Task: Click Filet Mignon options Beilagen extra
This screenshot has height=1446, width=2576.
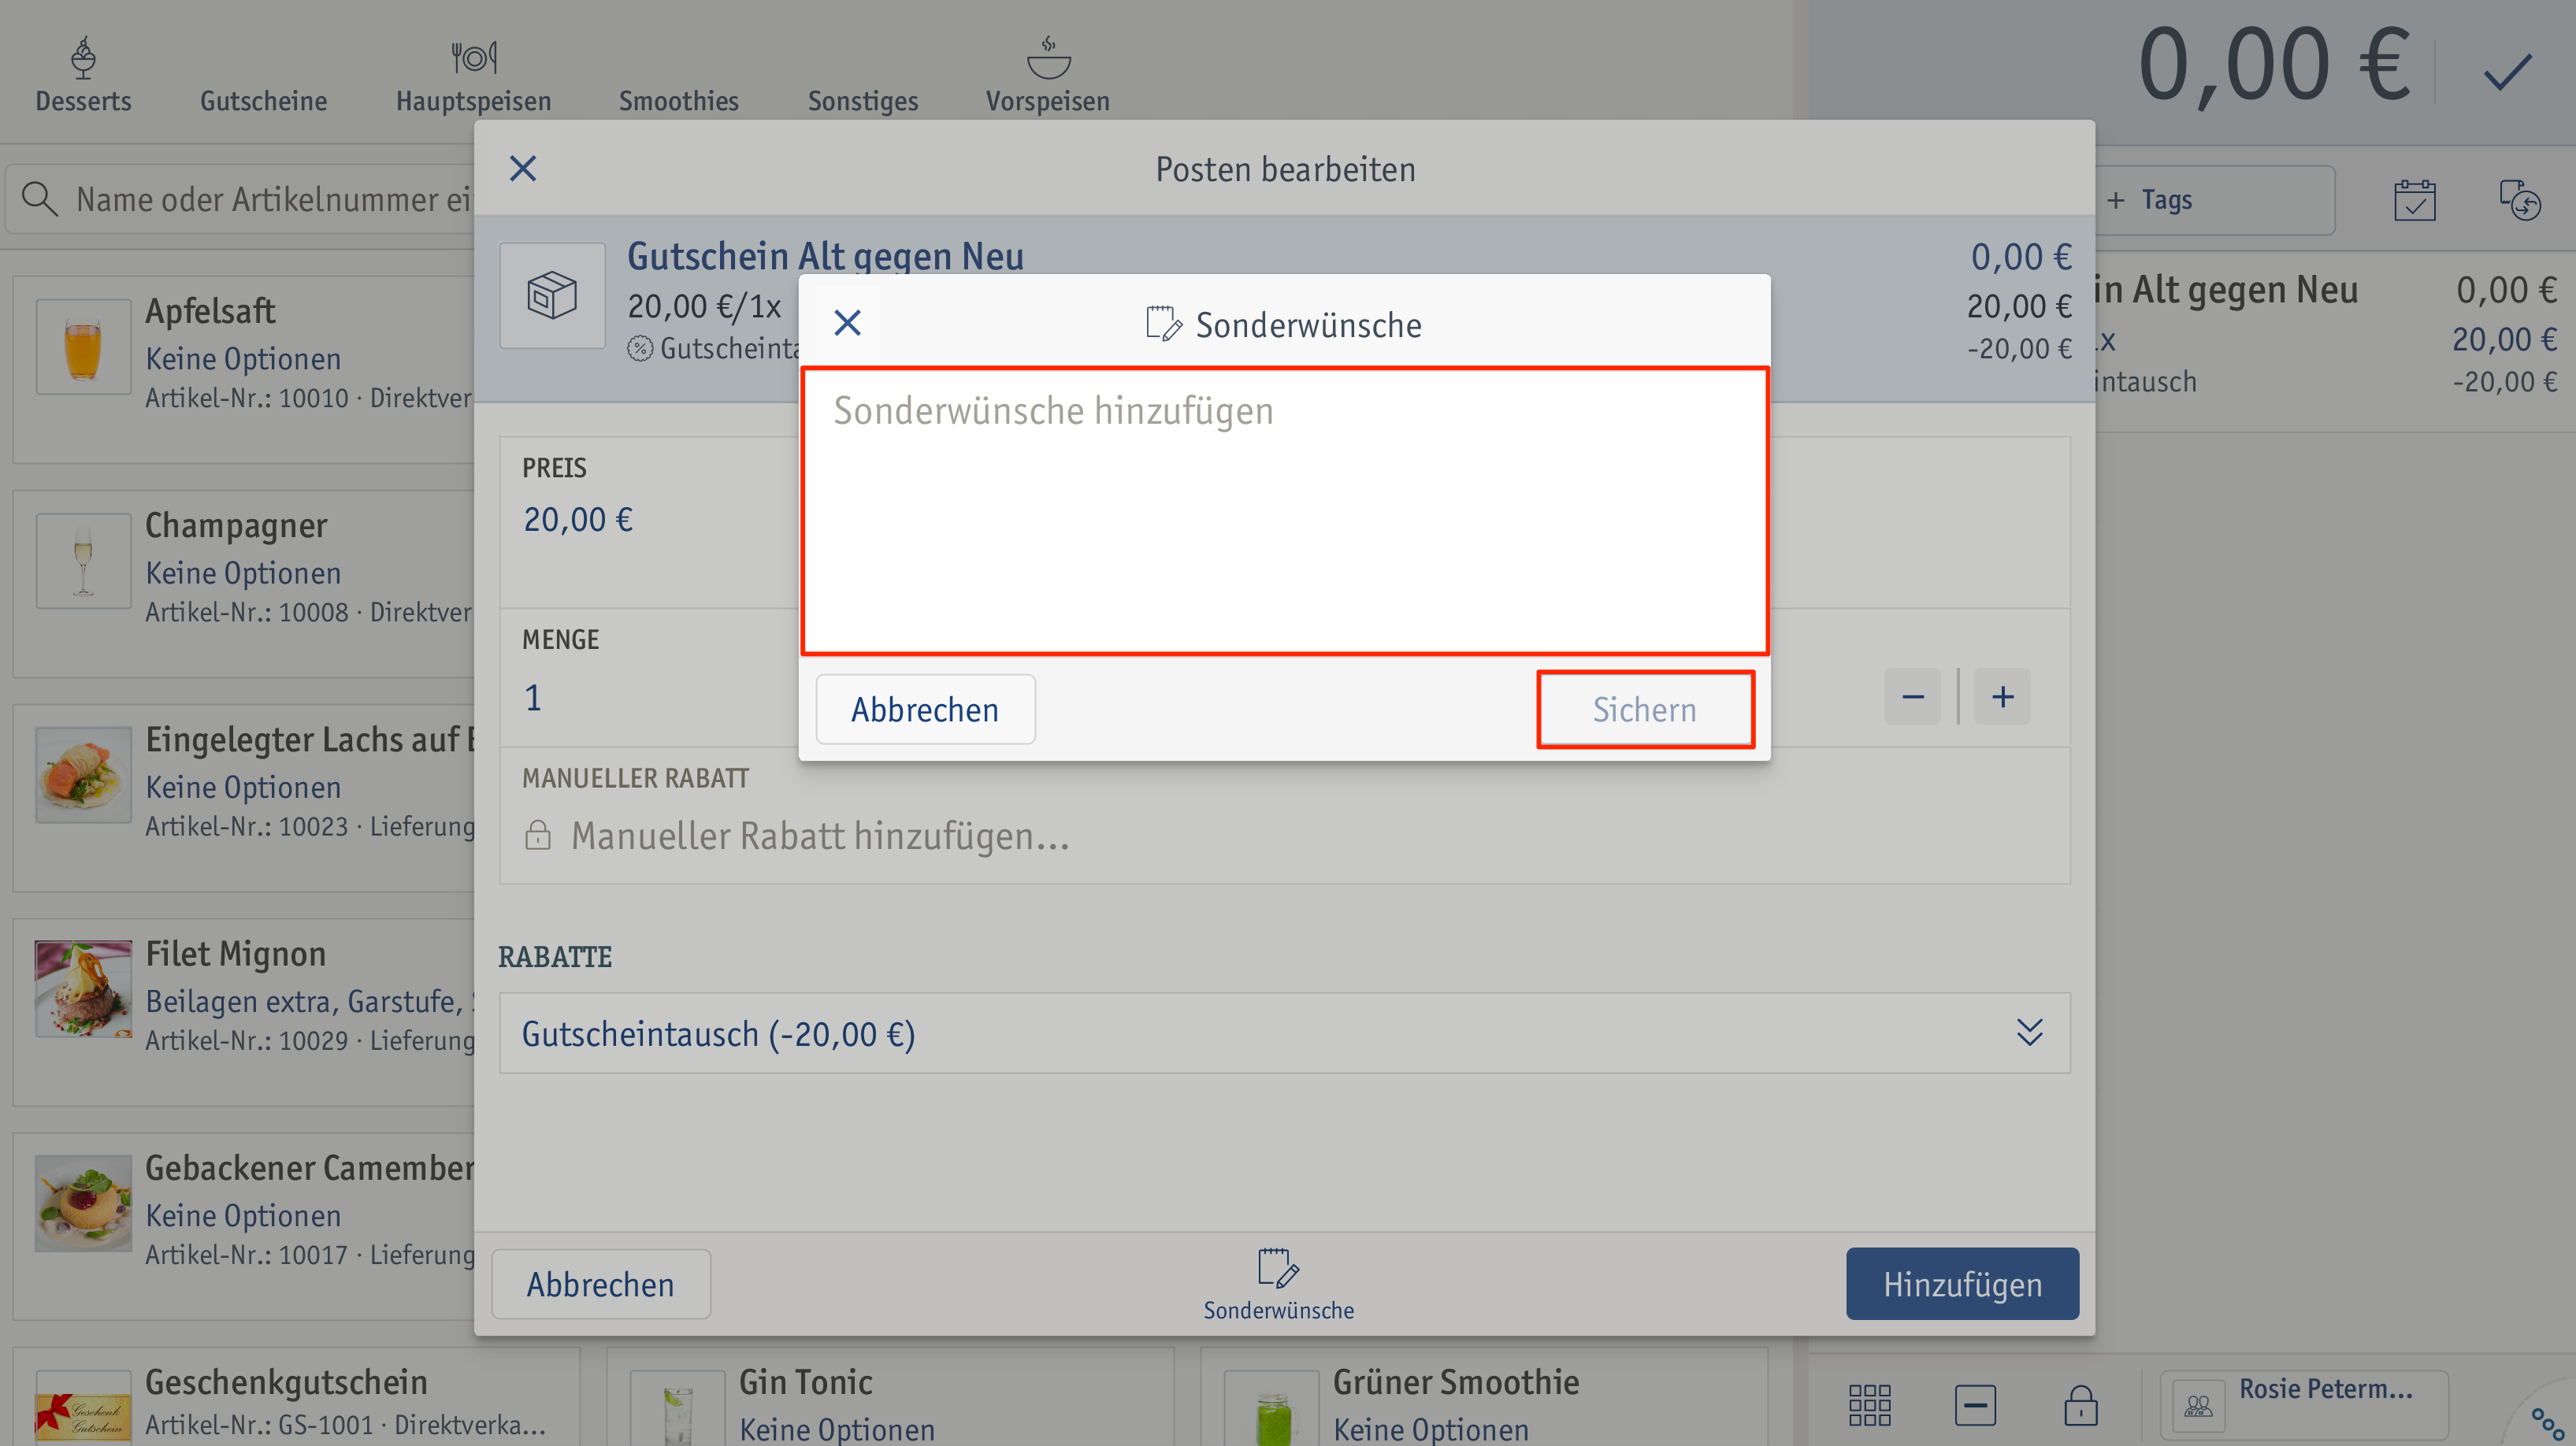Action: point(310,1001)
